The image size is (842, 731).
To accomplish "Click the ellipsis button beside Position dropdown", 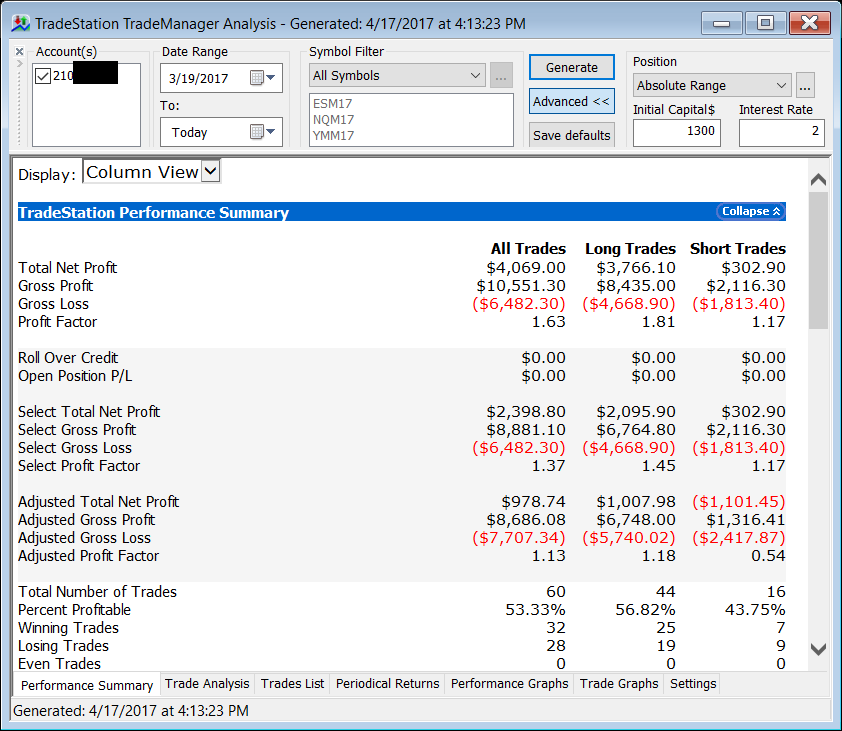I will [804, 85].
